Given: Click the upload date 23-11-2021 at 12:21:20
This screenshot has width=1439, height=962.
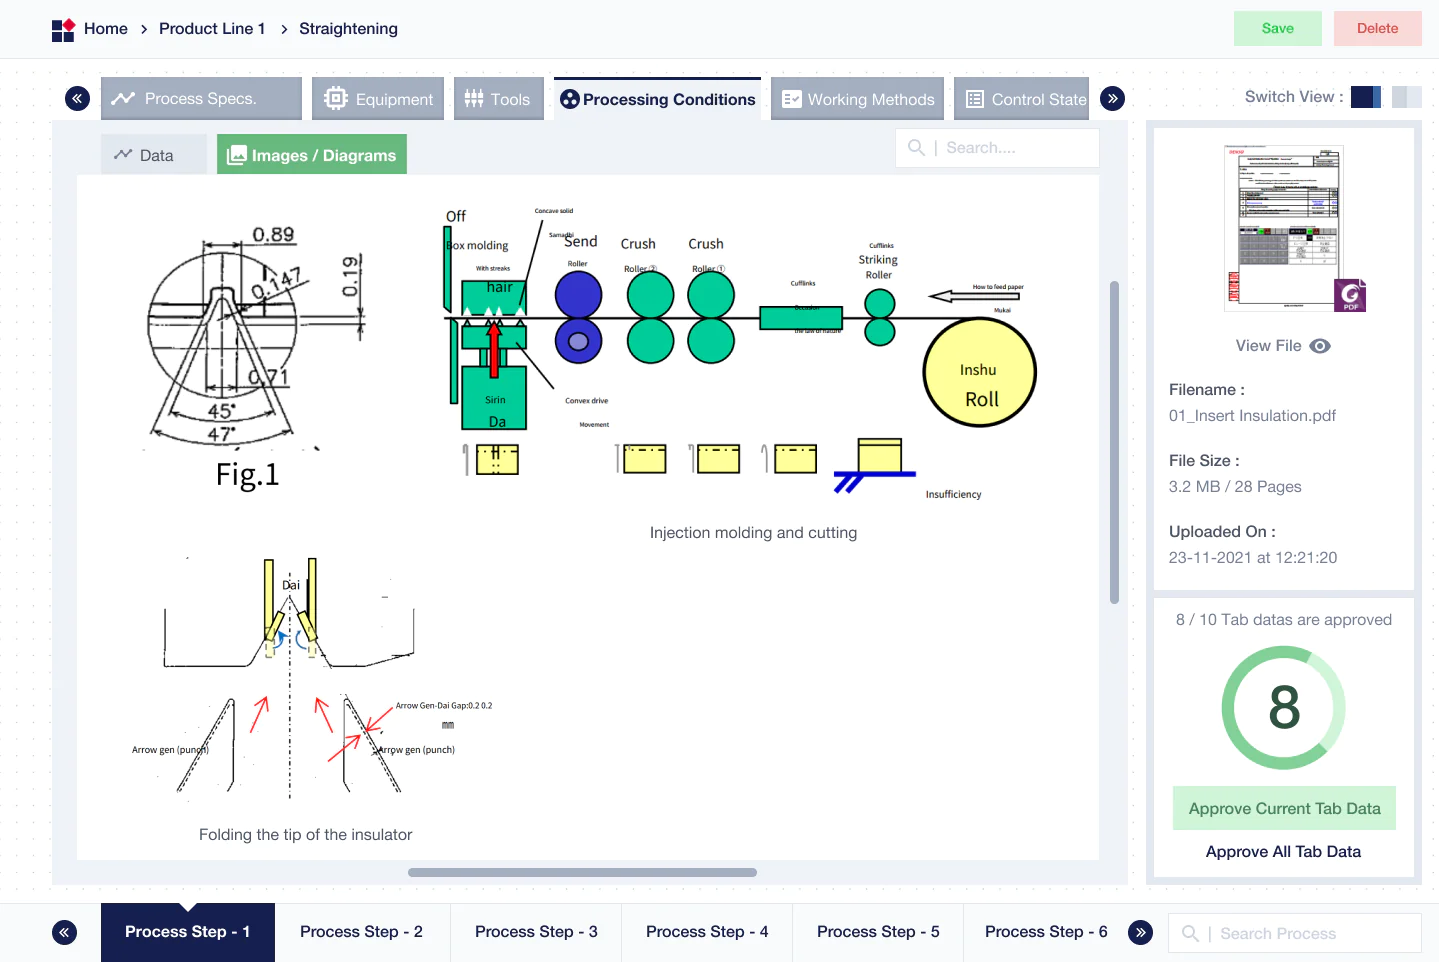Looking at the screenshot, I should (1253, 558).
